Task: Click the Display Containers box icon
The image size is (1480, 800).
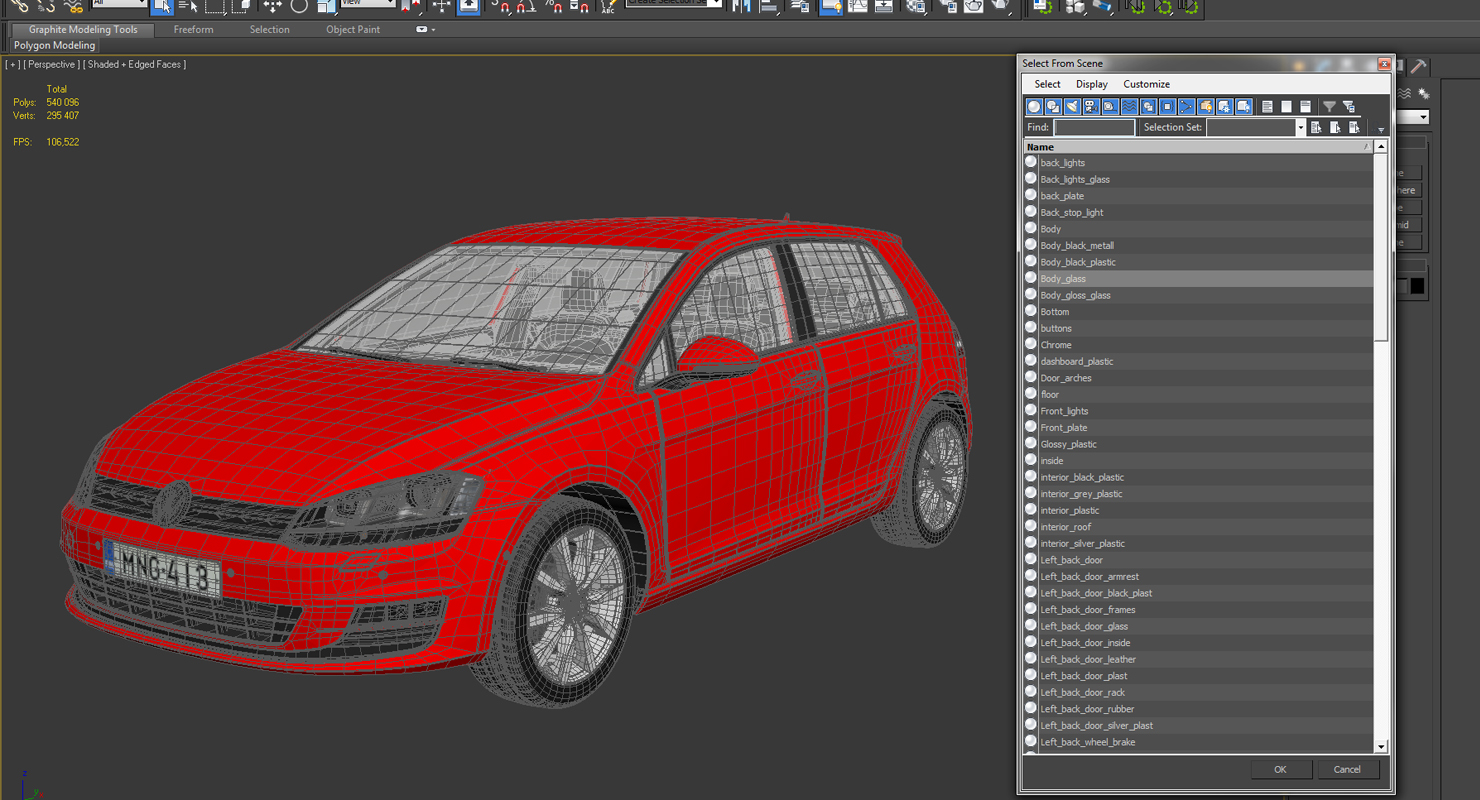Action: click(x=1206, y=106)
